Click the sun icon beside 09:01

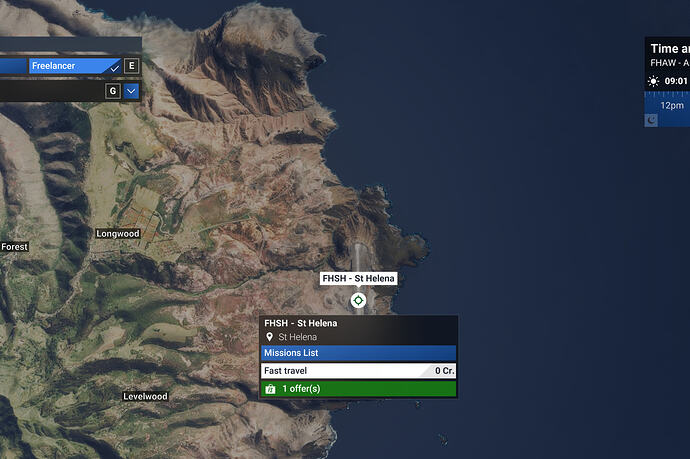tap(653, 81)
